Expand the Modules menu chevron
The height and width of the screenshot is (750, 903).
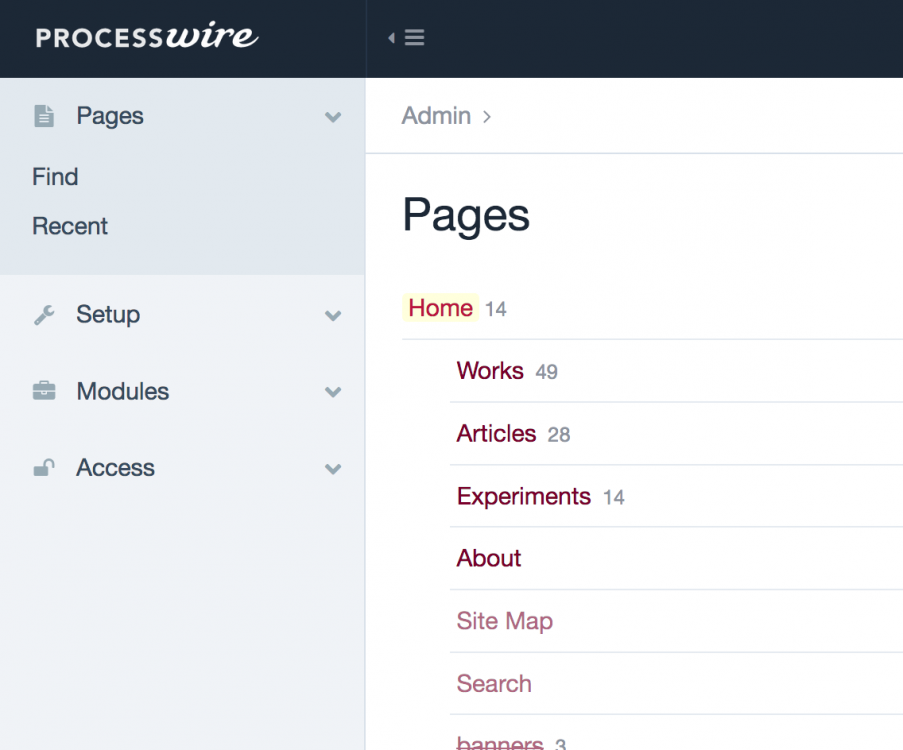333,392
